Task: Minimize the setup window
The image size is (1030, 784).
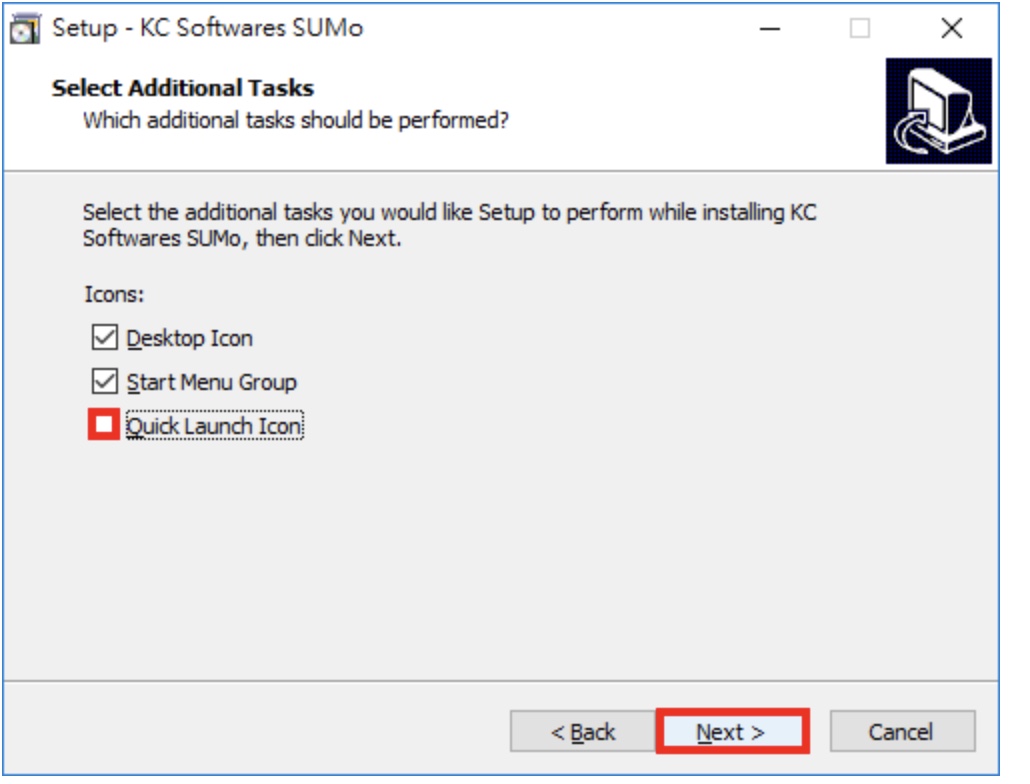Action: [x=770, y=28]
